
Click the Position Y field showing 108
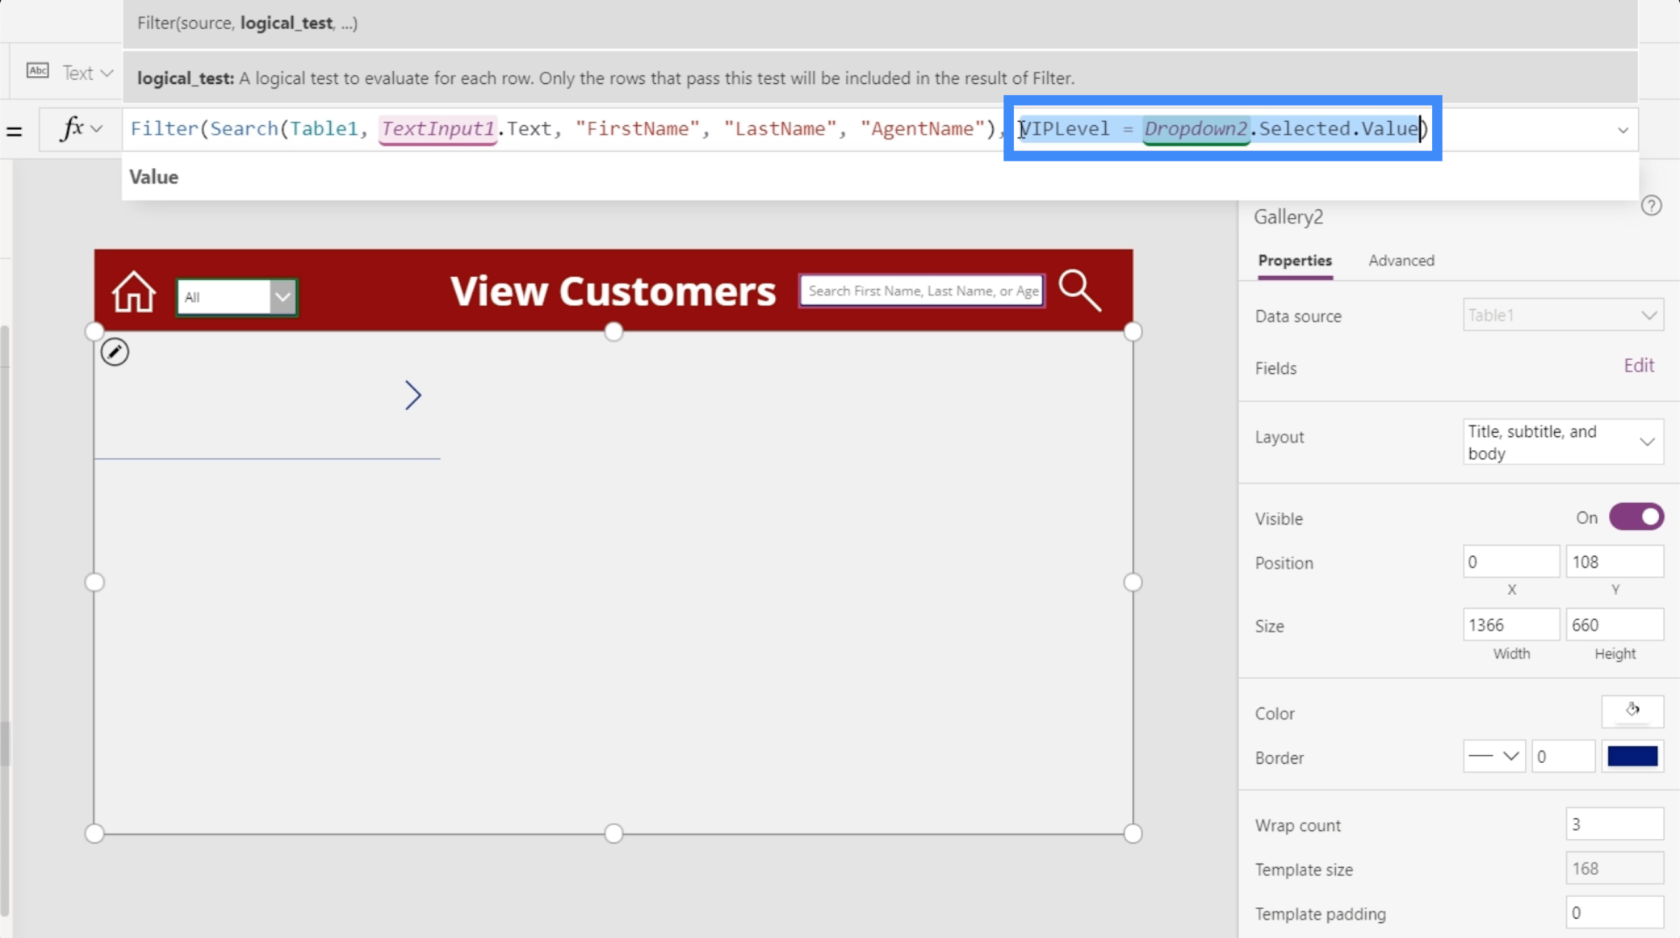tap(1614, 562)
